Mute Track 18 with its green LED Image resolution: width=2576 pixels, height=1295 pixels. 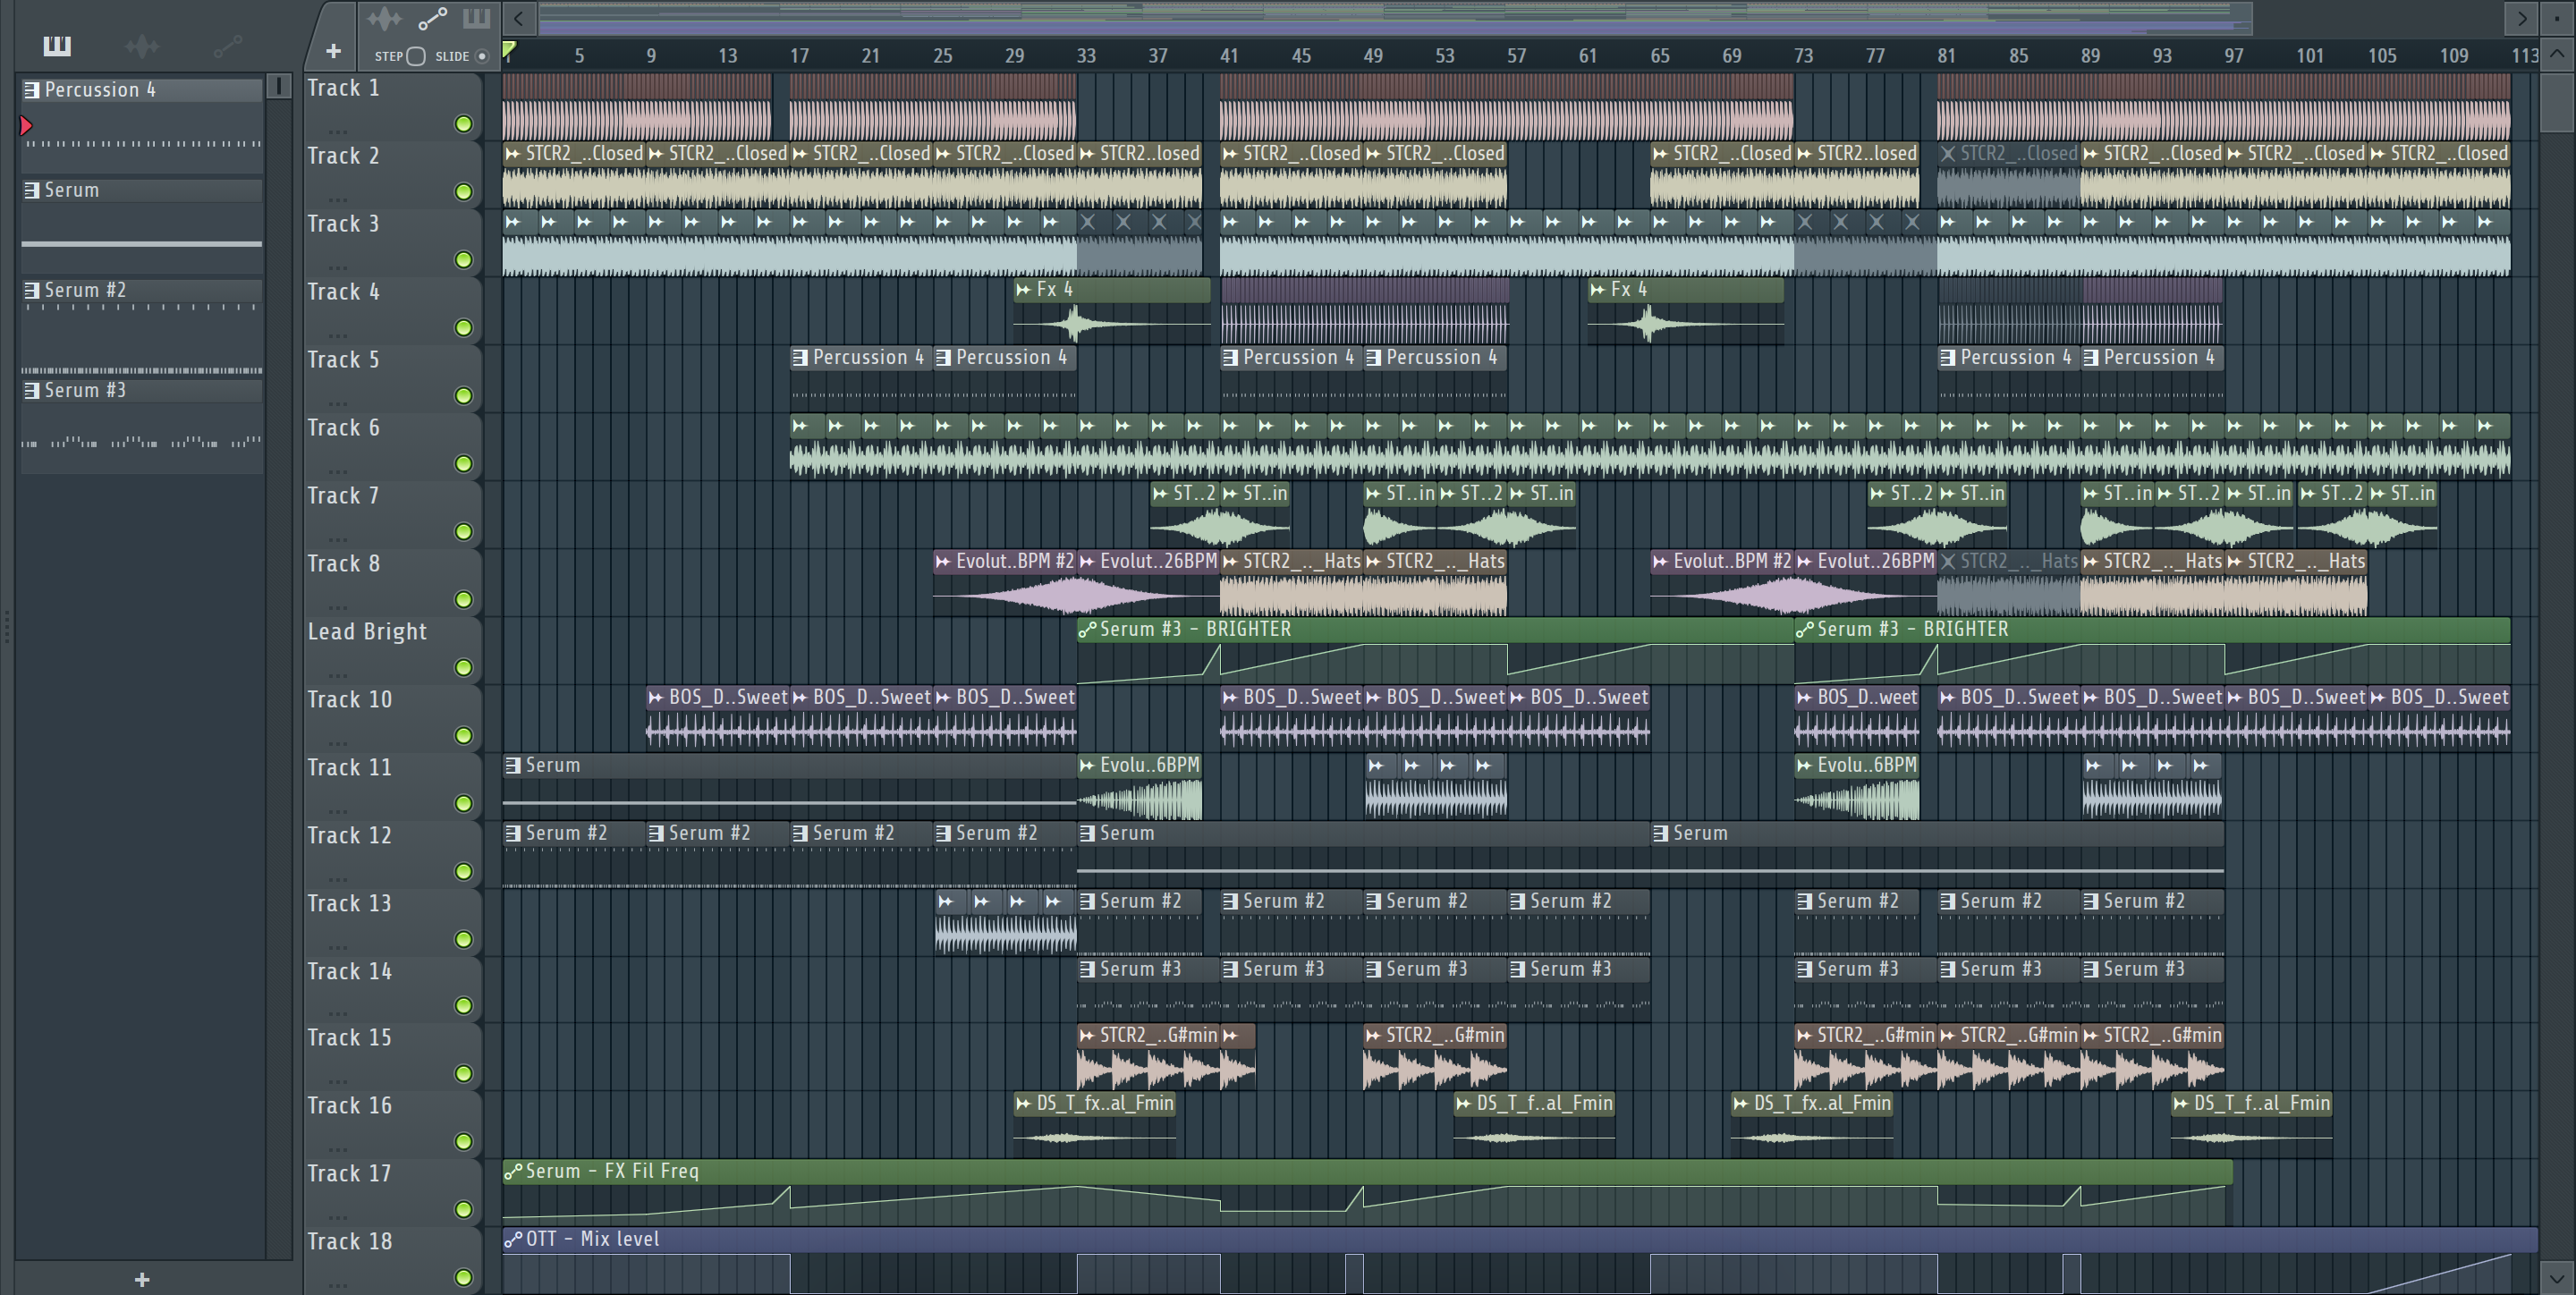[x=463, y=1278]
